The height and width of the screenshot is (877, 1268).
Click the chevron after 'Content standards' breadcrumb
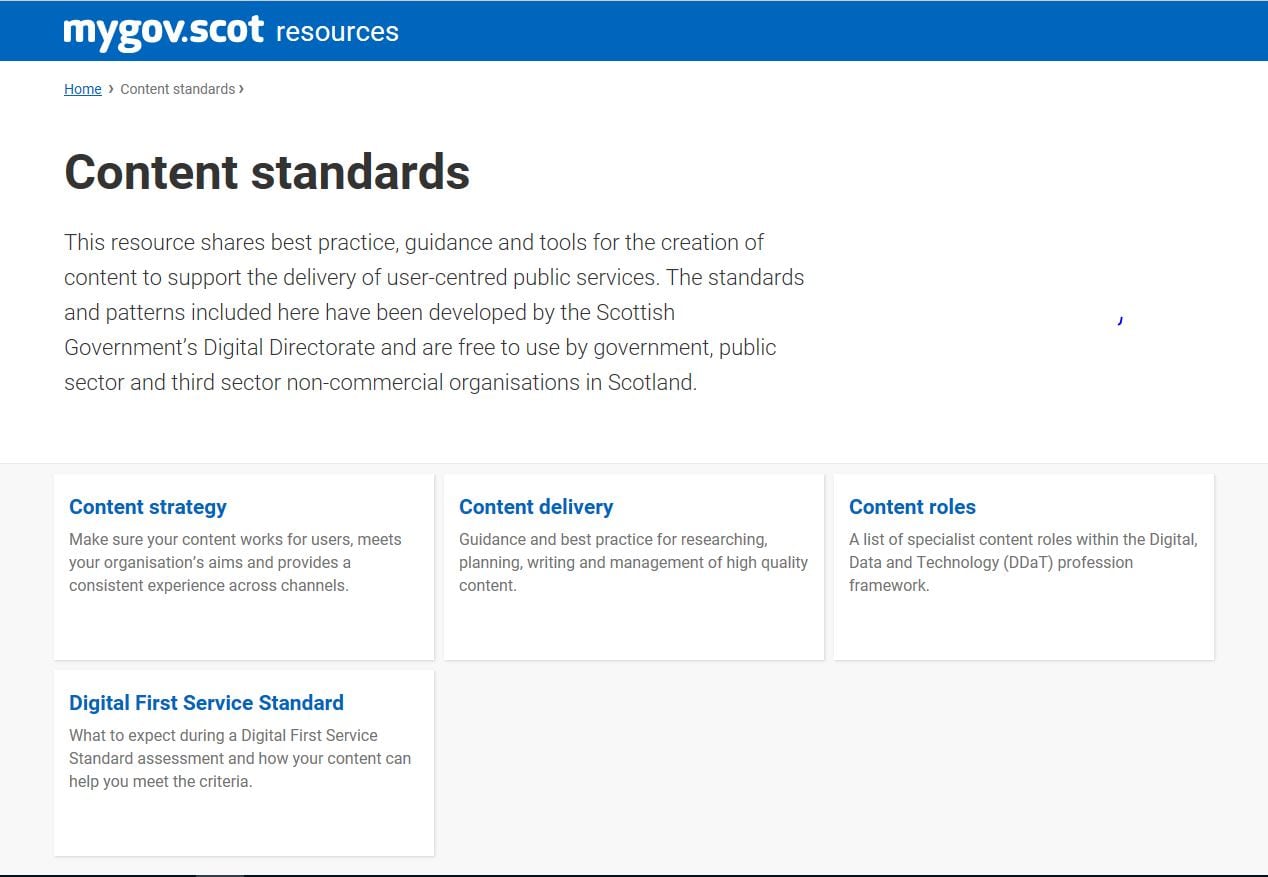(241, 89)
